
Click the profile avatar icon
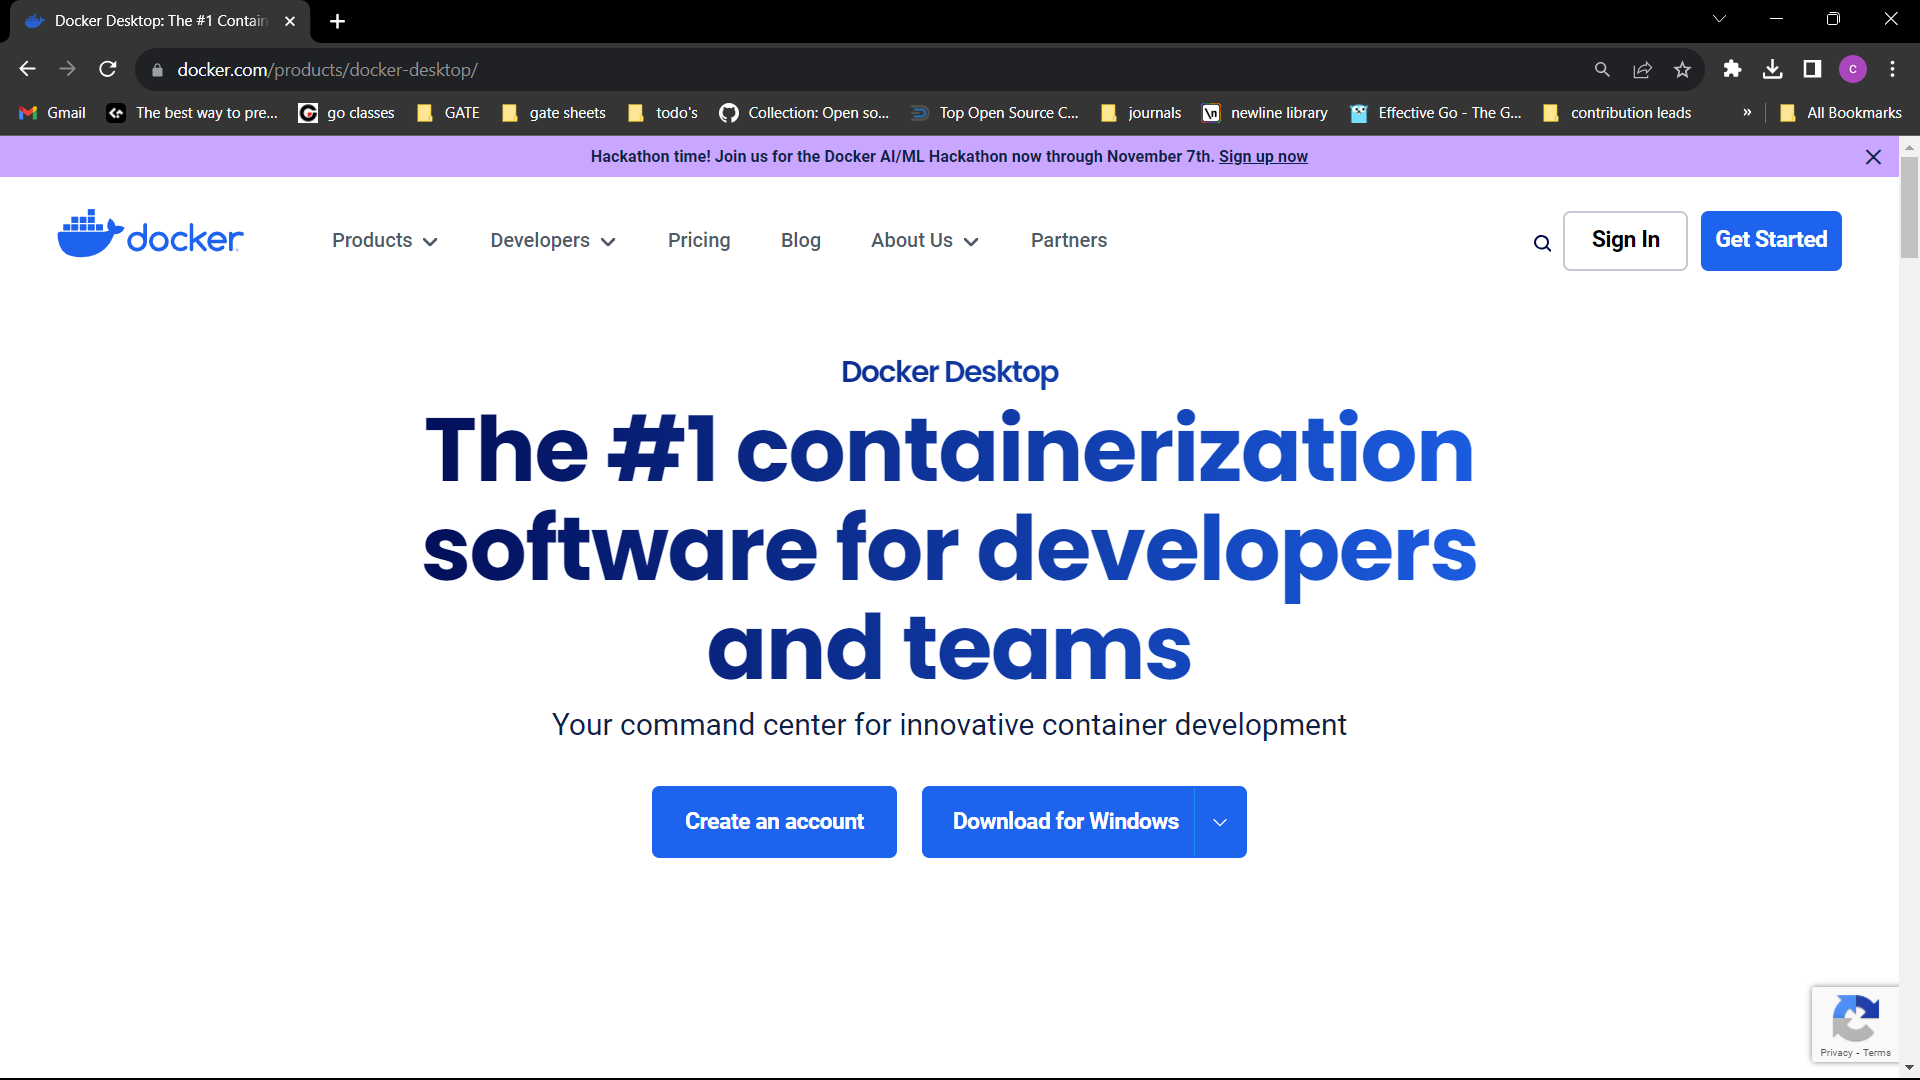pos(1853,69)
